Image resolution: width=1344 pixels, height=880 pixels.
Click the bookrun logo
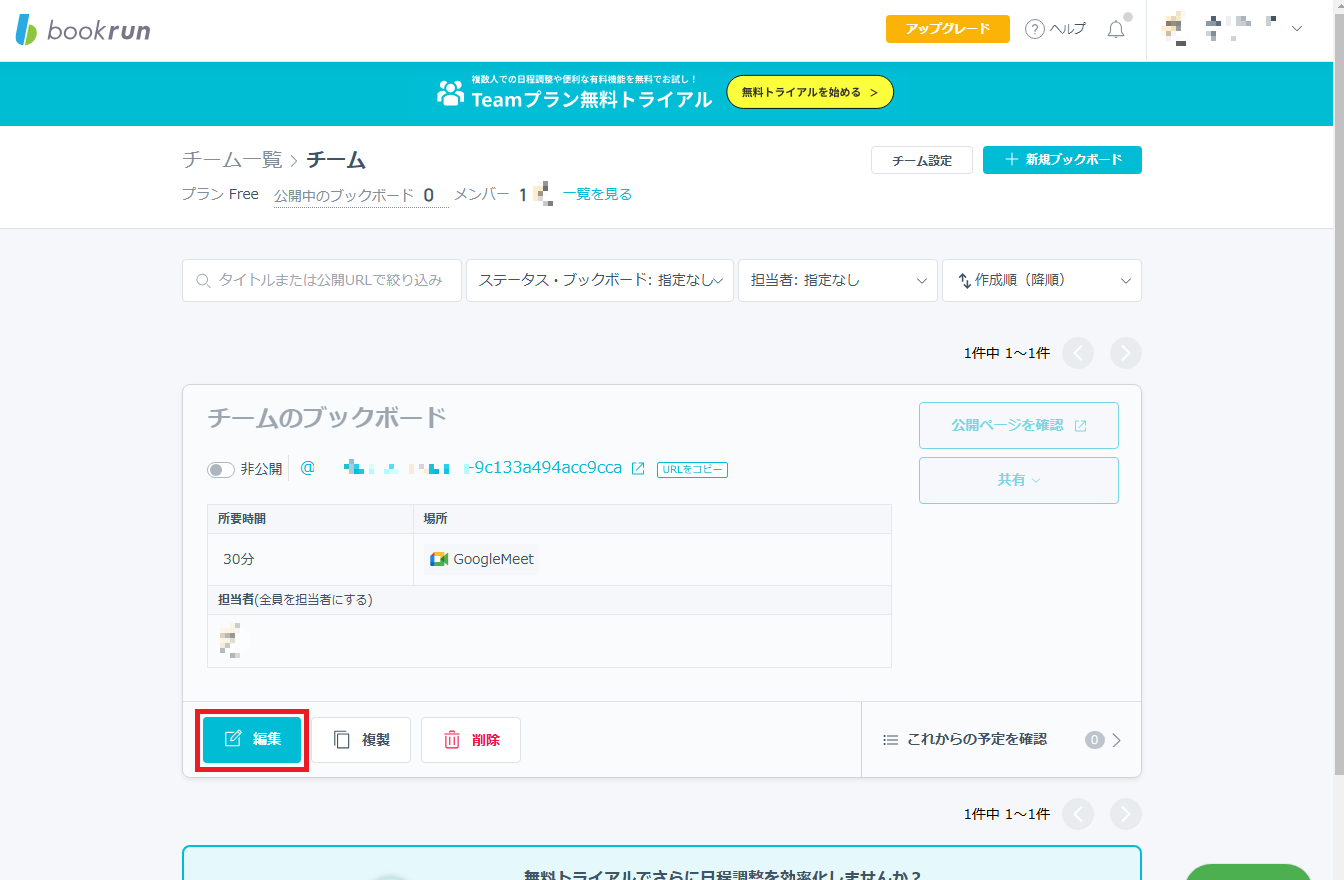(x=81, y=29)
